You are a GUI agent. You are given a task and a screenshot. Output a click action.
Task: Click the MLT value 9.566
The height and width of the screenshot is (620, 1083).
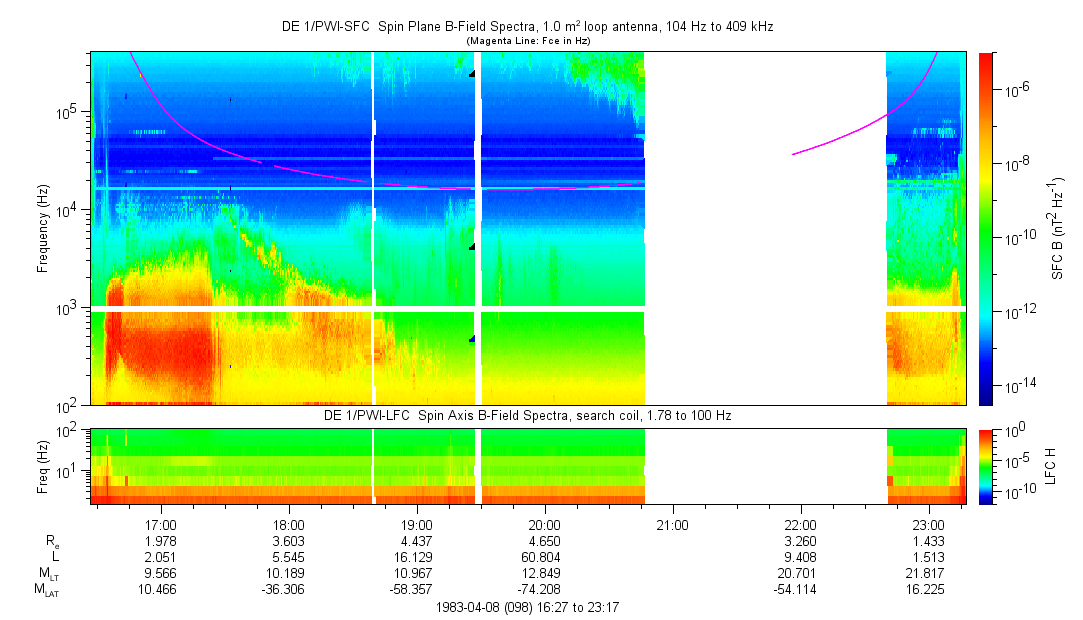[161, 573]
